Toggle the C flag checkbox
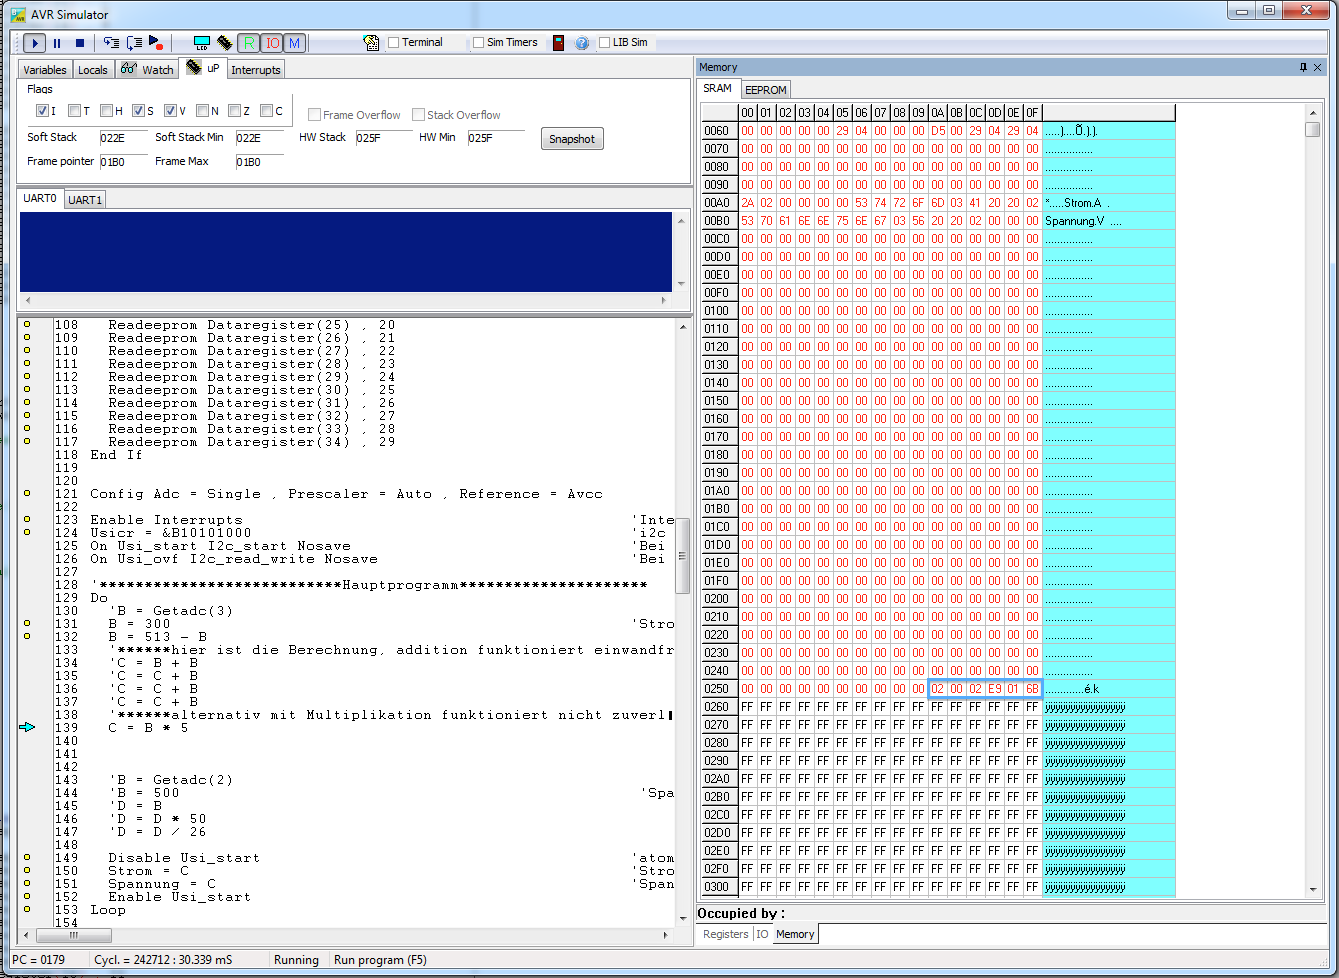Viewport: 1339px width, 978px height. point(266,111)
